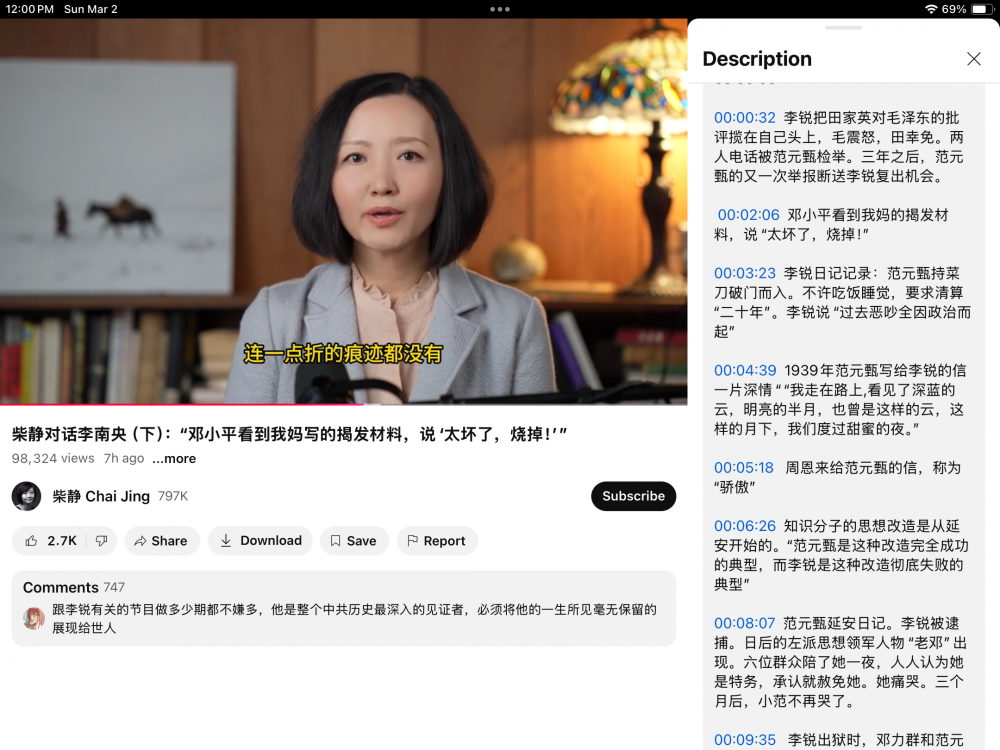Image resolution: width=1000 pixels, height=750 pixels.
Task: Click the red video progress bar
Action: click(180, 404)
